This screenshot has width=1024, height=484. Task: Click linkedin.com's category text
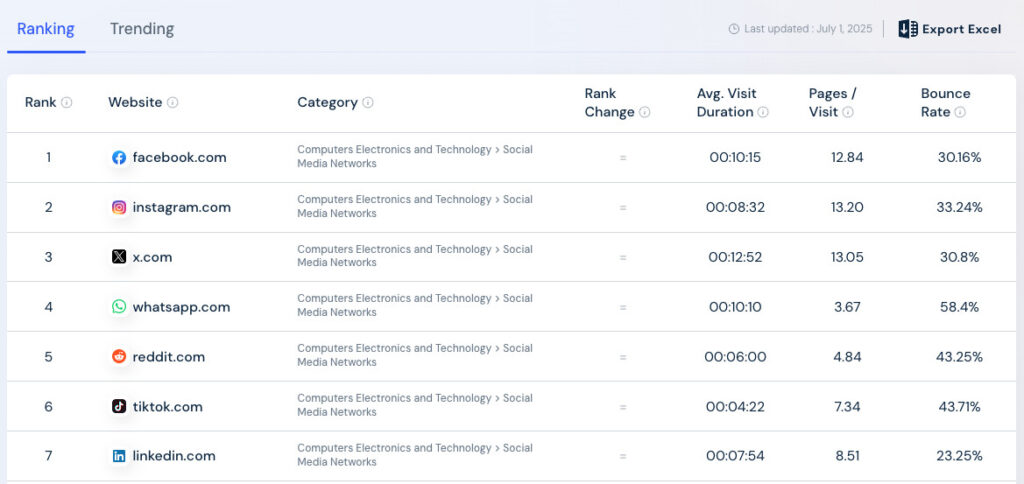[x=414, y=455]
